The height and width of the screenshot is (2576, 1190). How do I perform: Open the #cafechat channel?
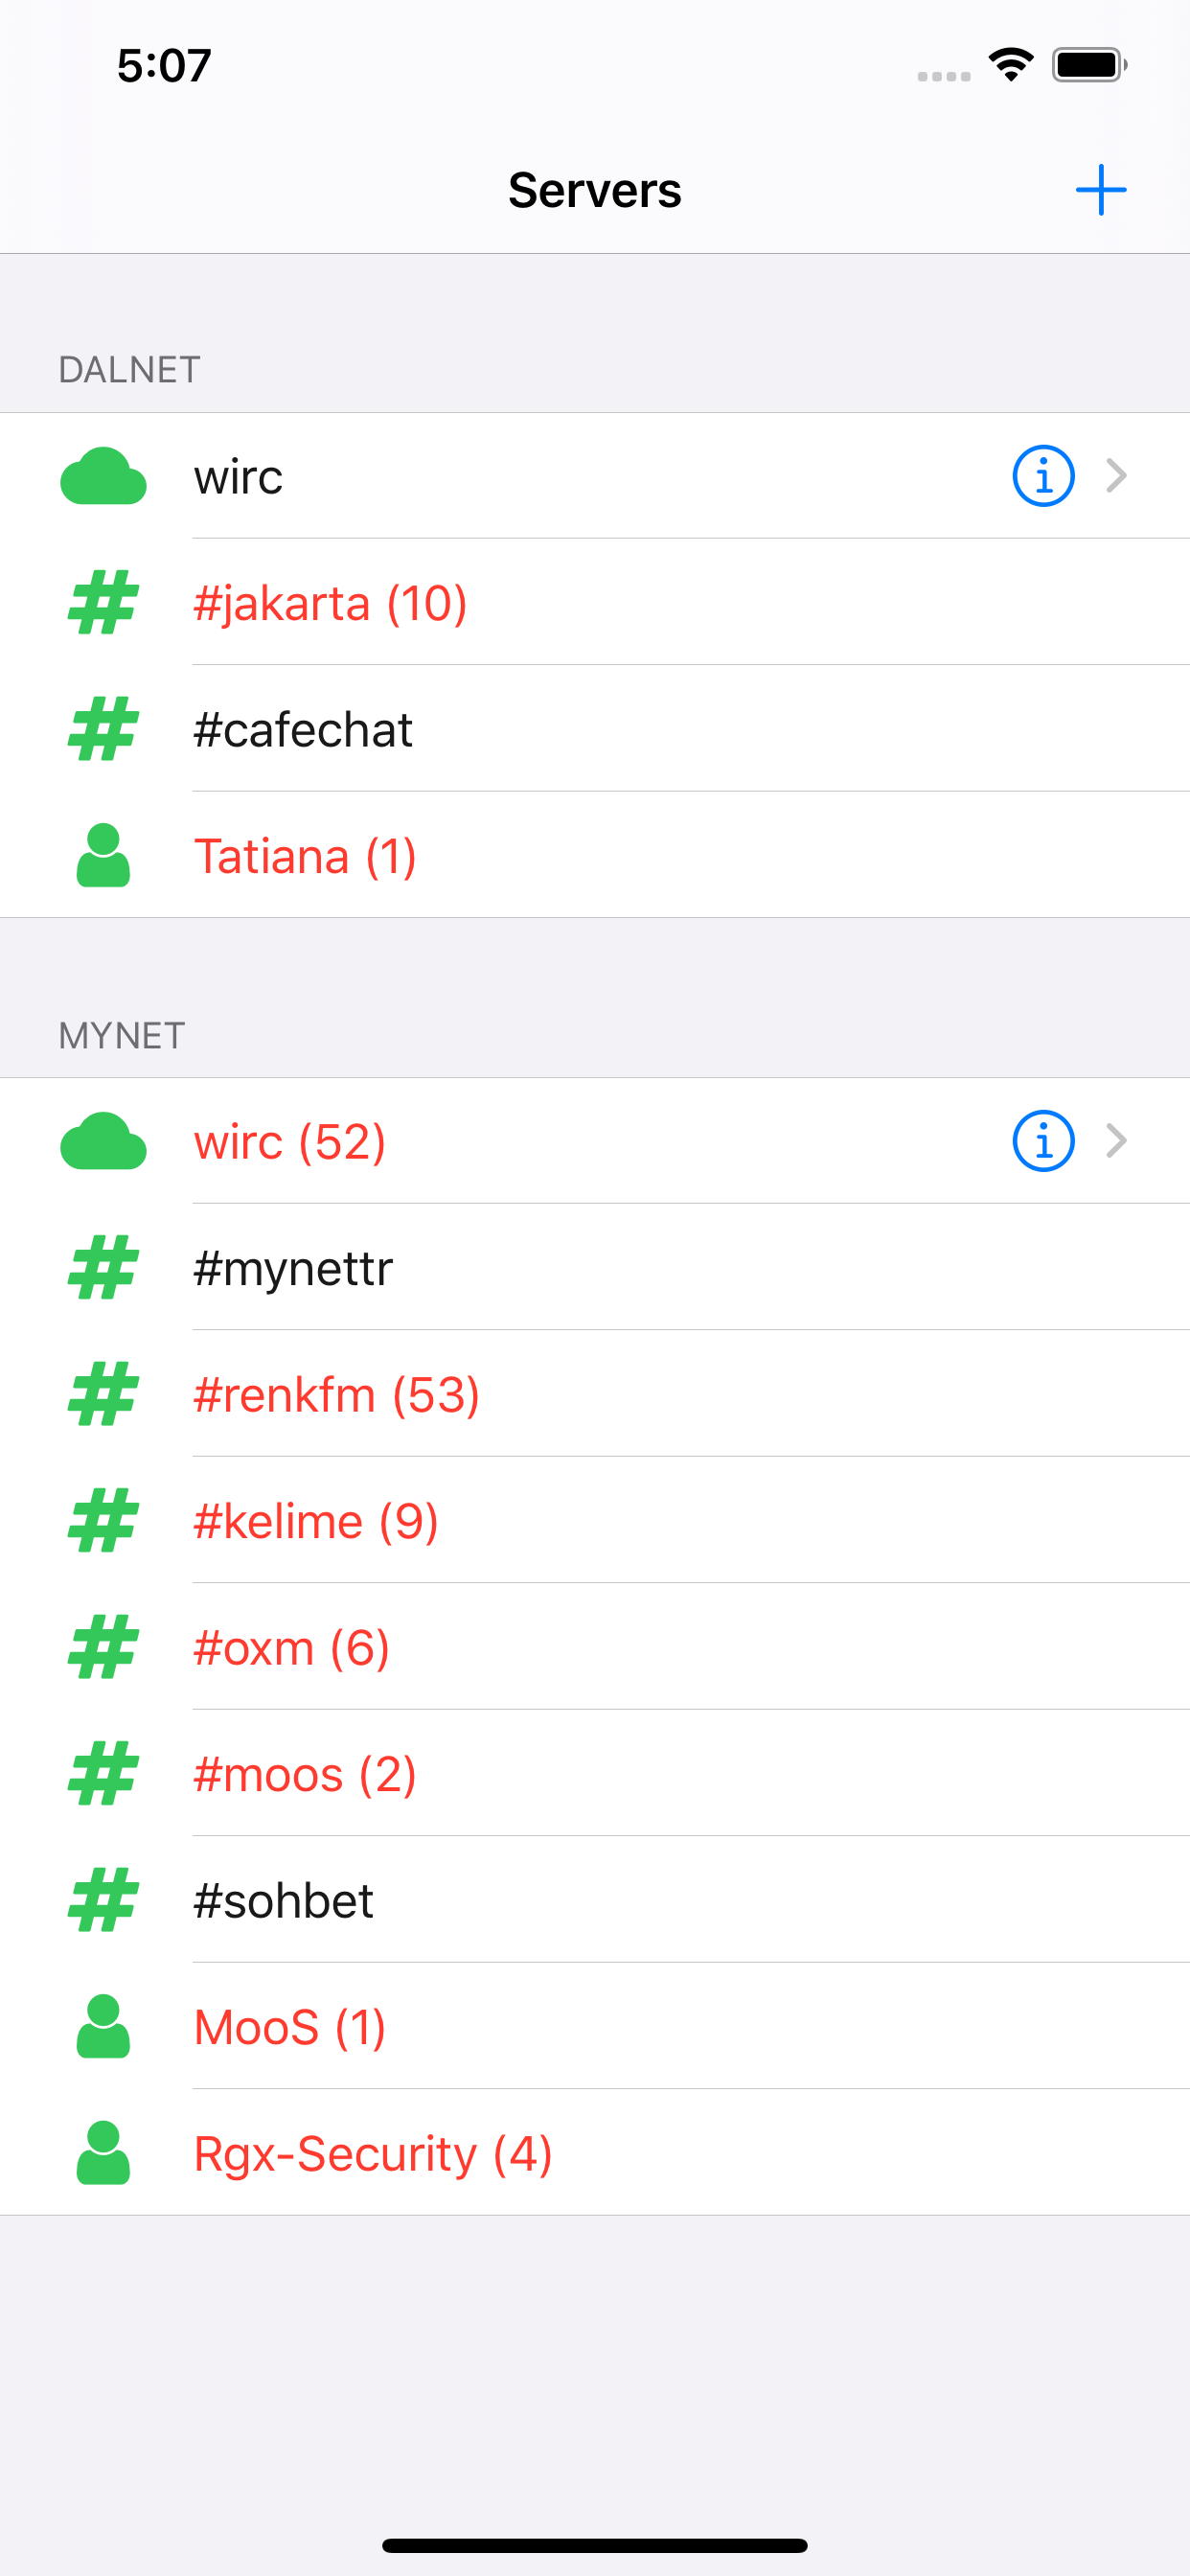point(595,729)
